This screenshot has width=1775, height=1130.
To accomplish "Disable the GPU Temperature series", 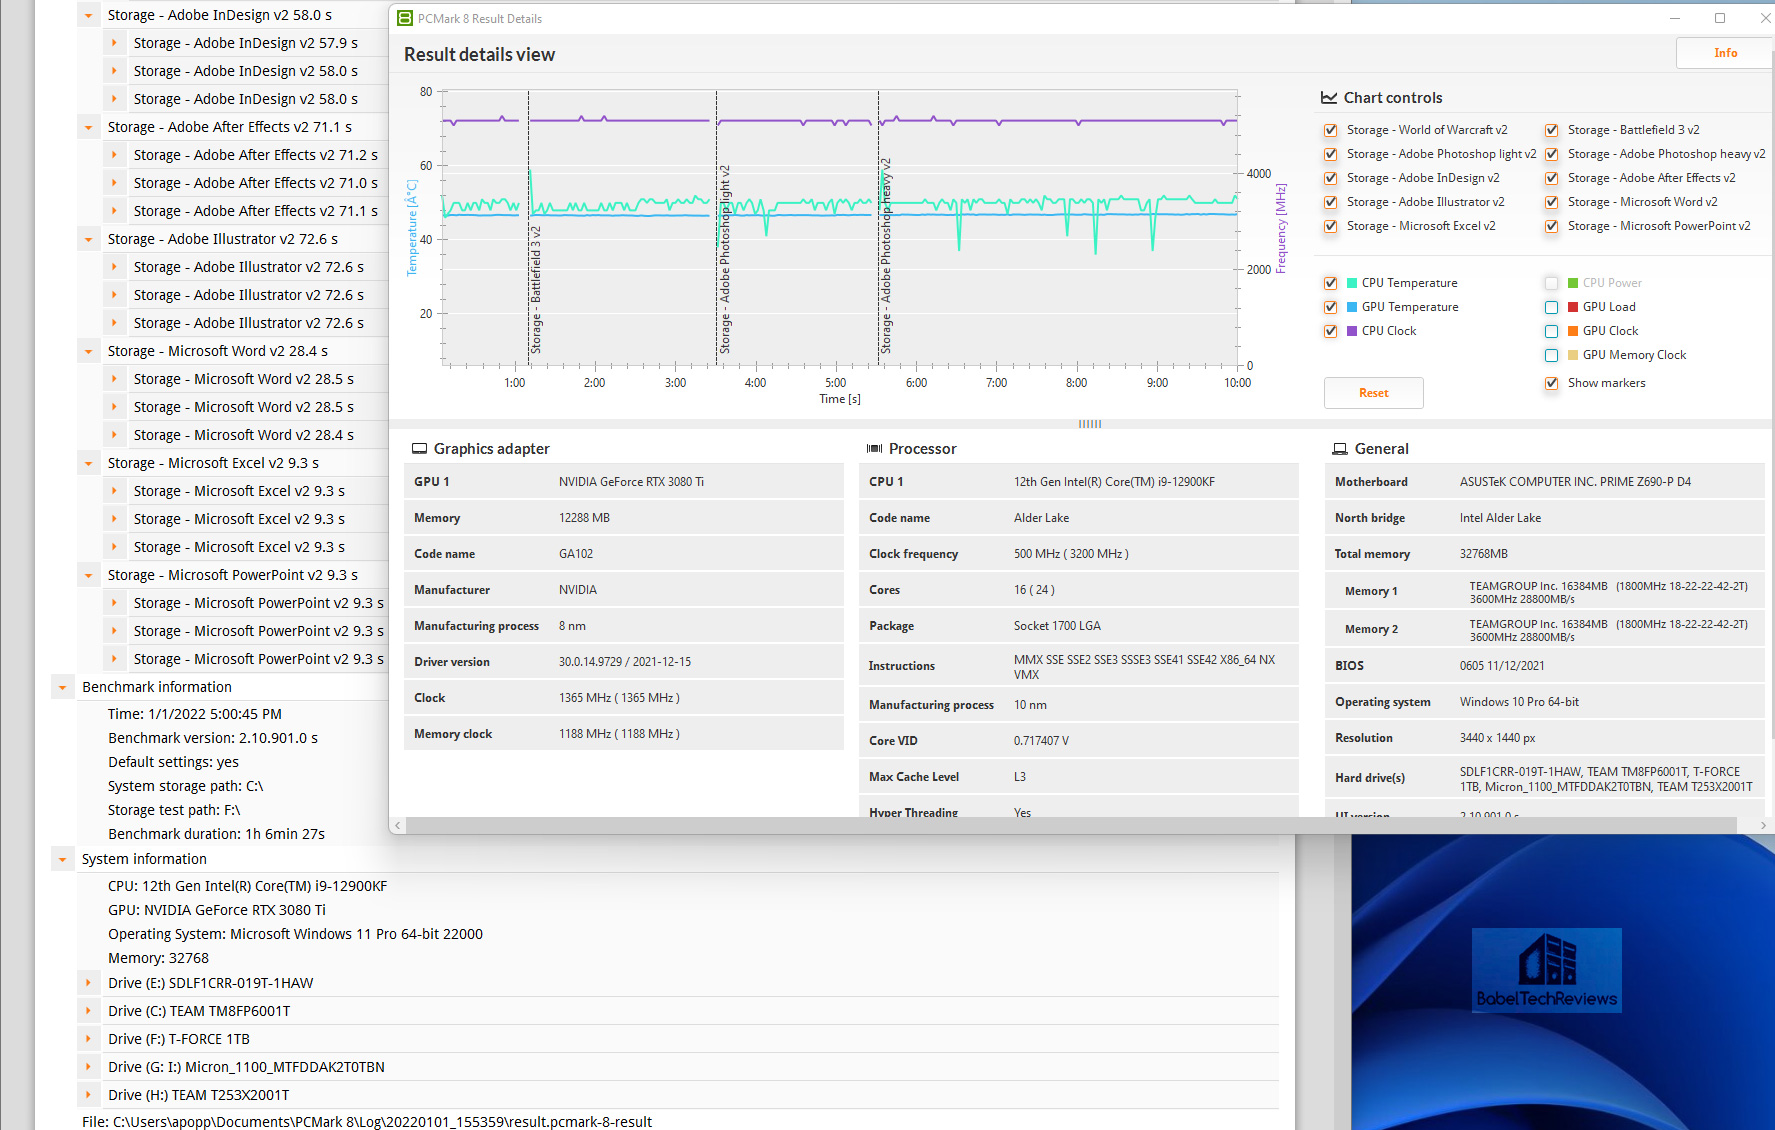I will click(x=1330, y=307).
